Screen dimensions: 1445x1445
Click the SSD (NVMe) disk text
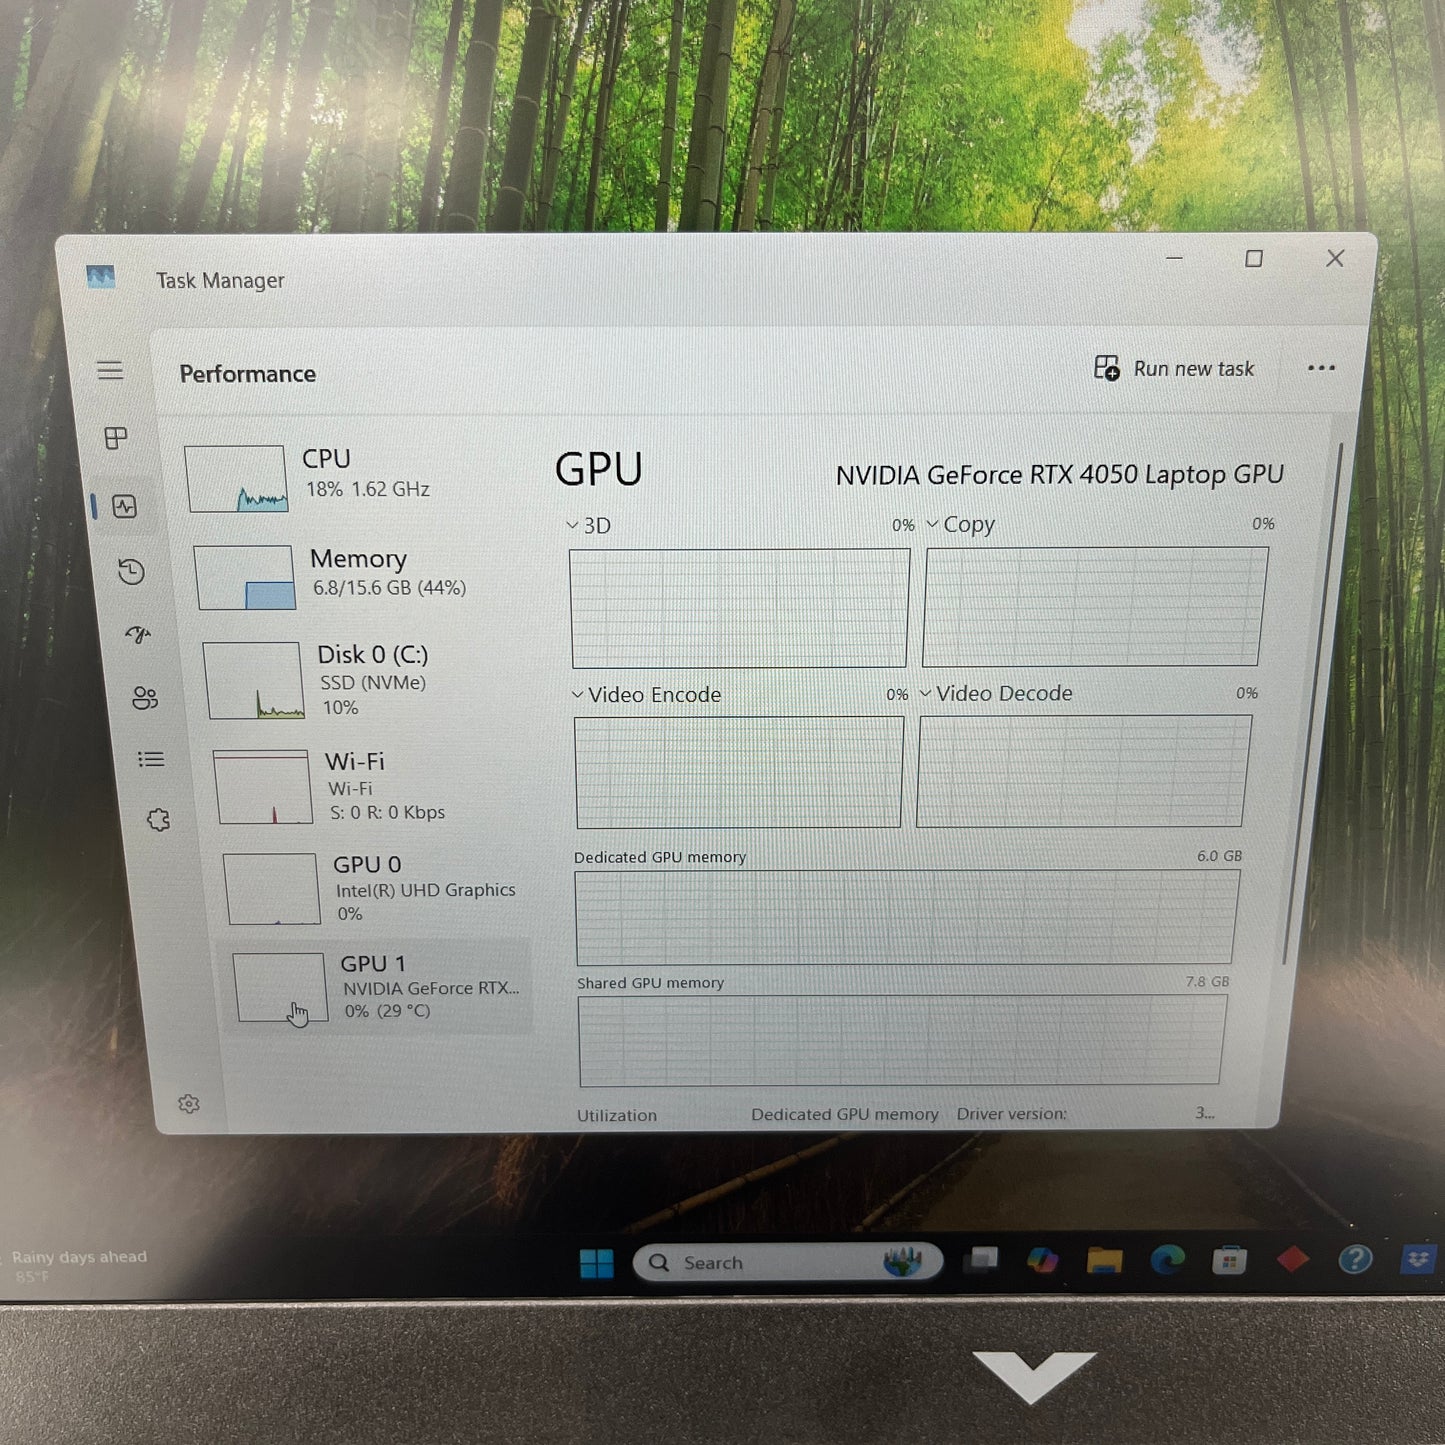click(373, 683)
